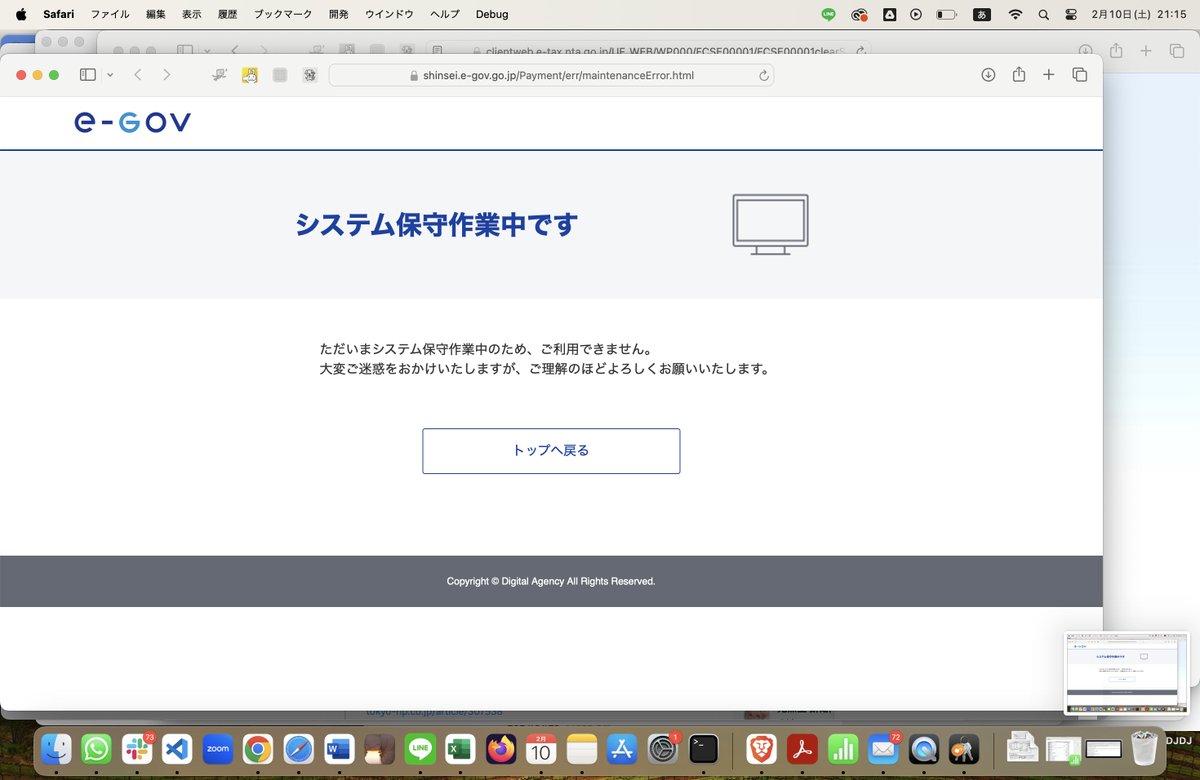Open the ヘルプ menu
This screenshot has height=780, width=1200.
pyautogui.click(x=445, y=14)
